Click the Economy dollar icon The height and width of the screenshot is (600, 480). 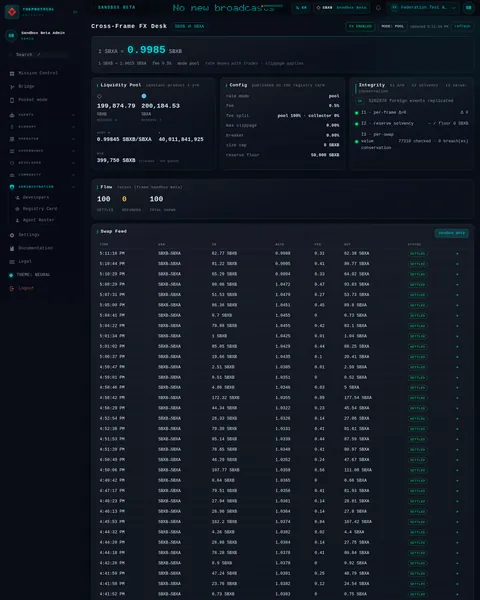[12, 127]
